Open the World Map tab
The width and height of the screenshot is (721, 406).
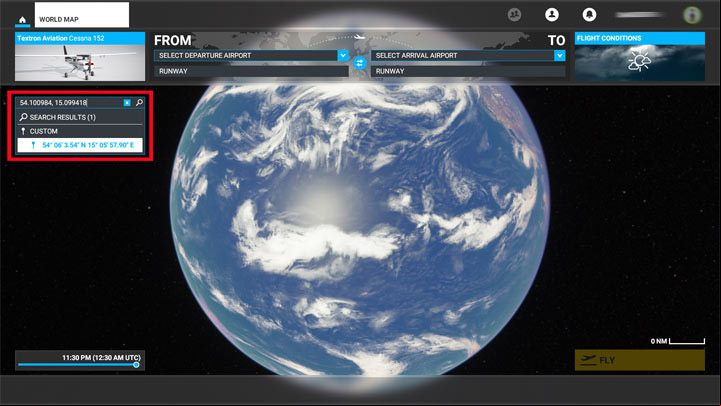(82, 15)
